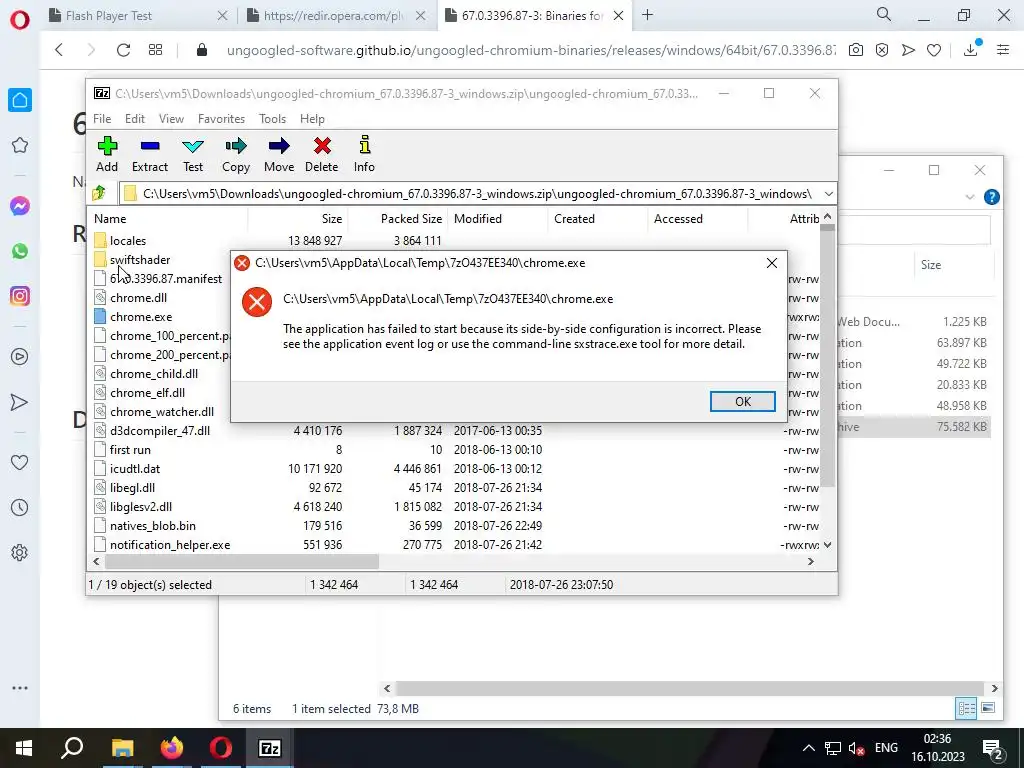Click the Test toolbar icon

pyautogui.click(x=193, y=146)
